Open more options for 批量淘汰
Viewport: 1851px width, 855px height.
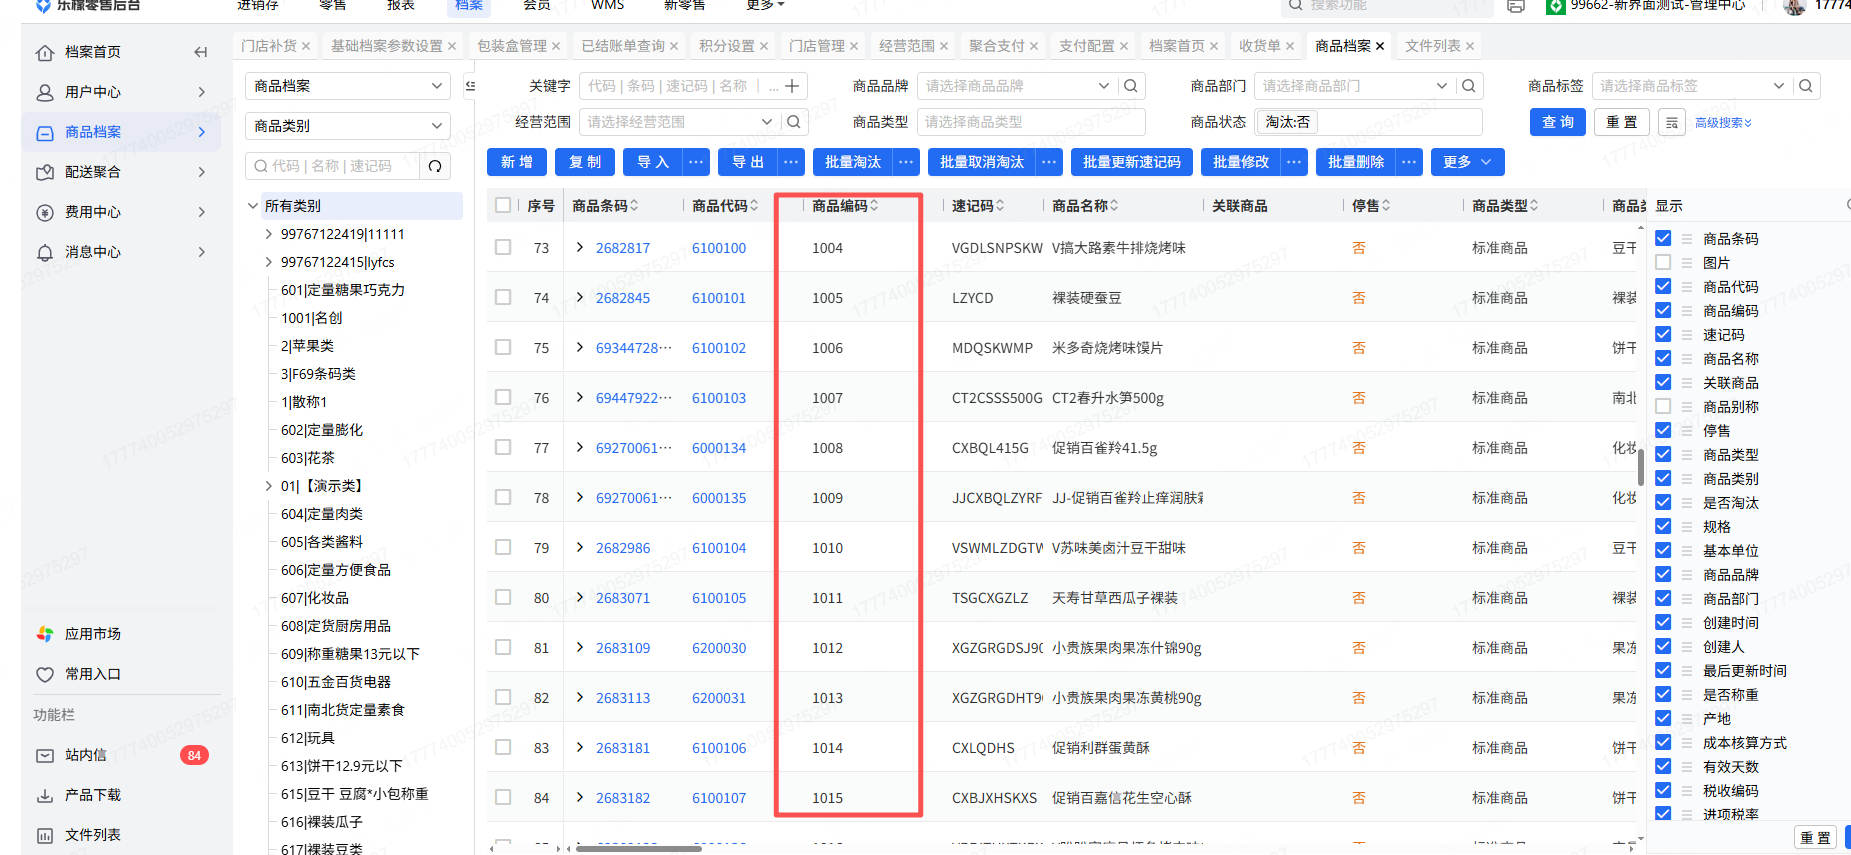pos(906,162)
